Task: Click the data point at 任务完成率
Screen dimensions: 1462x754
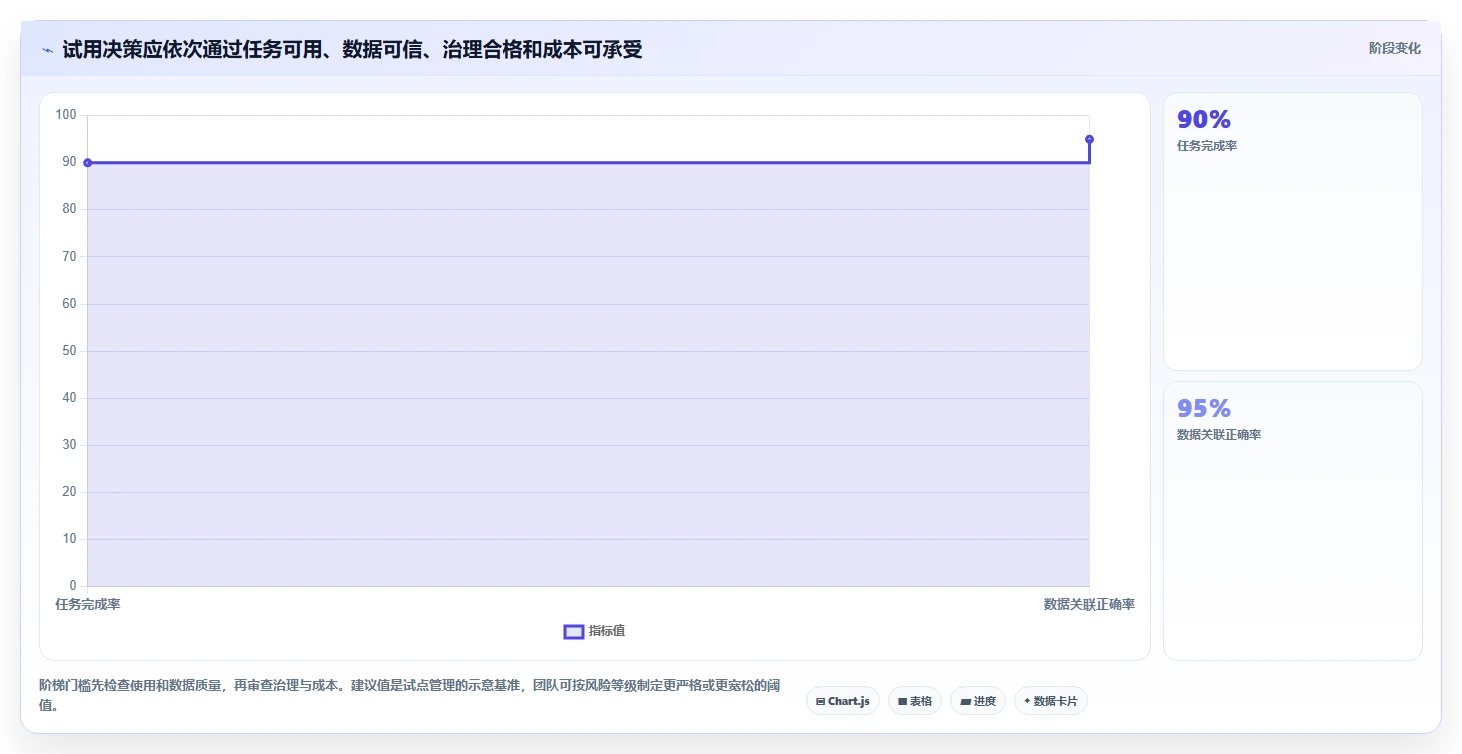Action: [x=88, y=162]
